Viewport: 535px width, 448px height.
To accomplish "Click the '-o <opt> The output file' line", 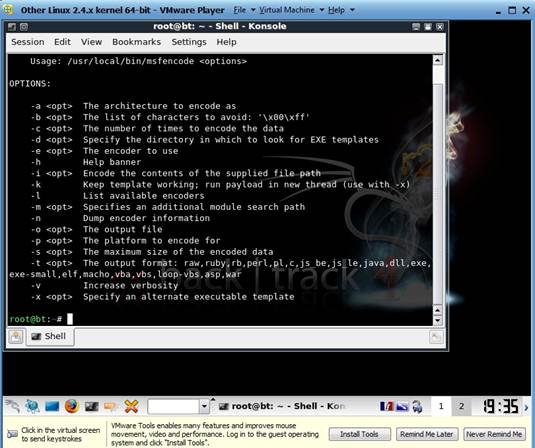I will 96,229.
